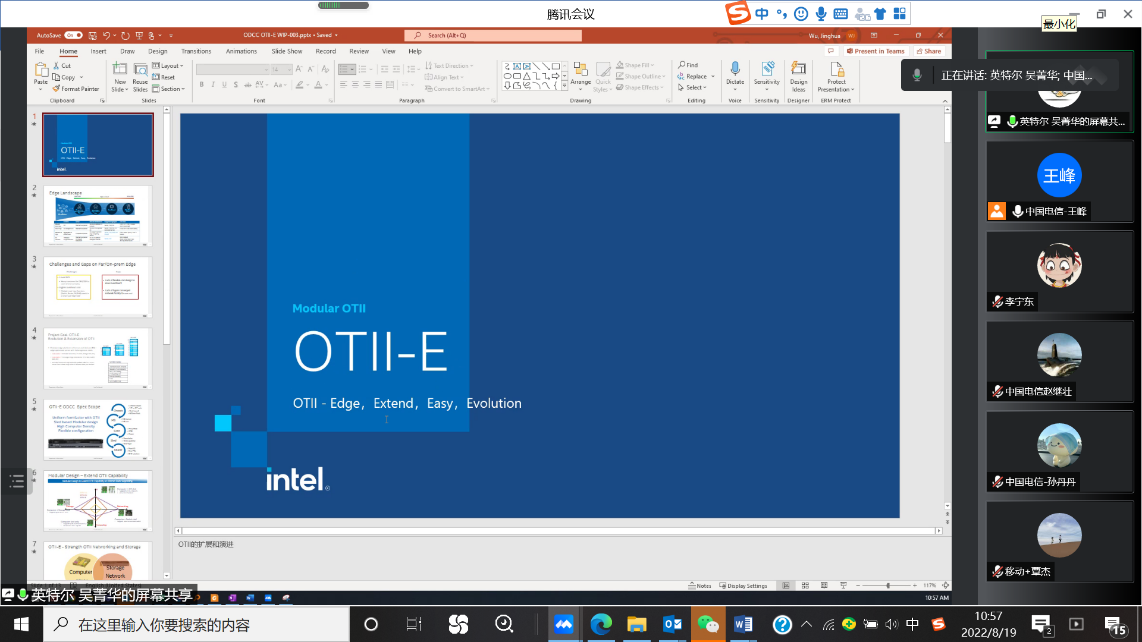
Task: Insert a New Slide
Action: (x=119, y=77)
